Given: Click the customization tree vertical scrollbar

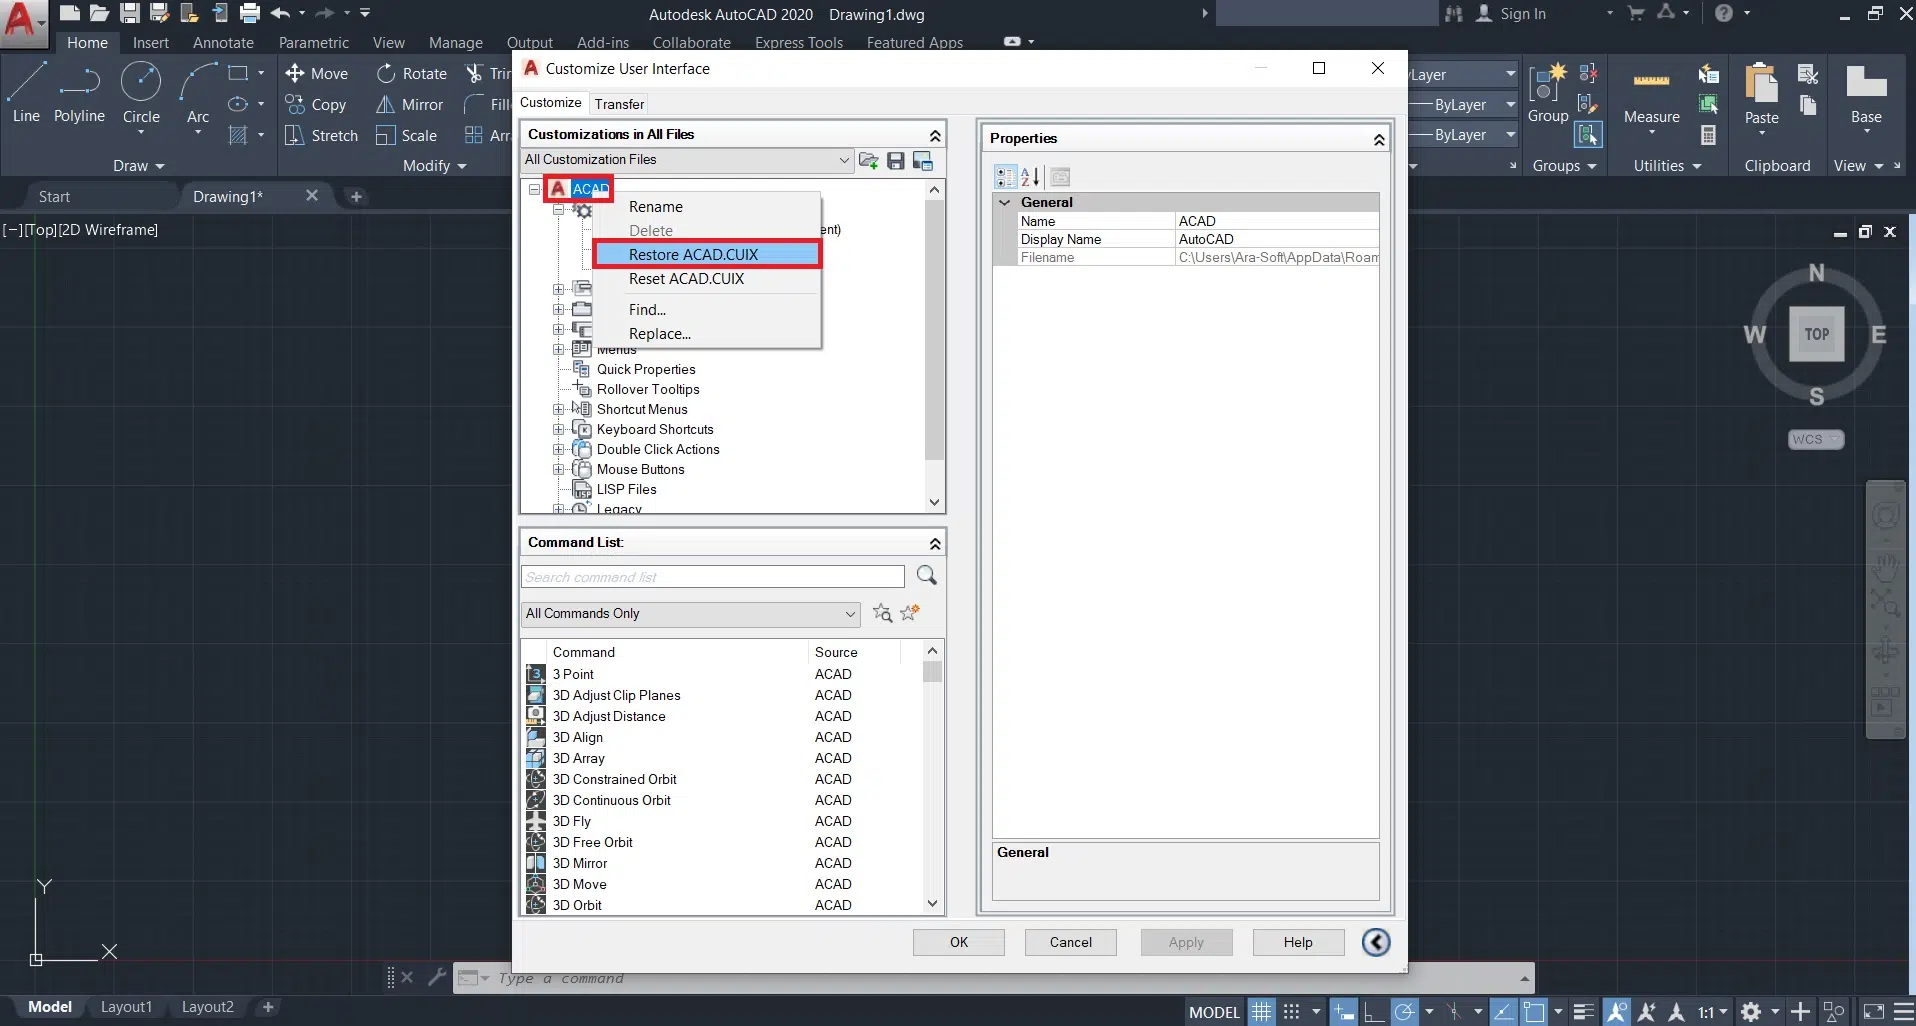Looking at the screenshot, I should 934,330.
